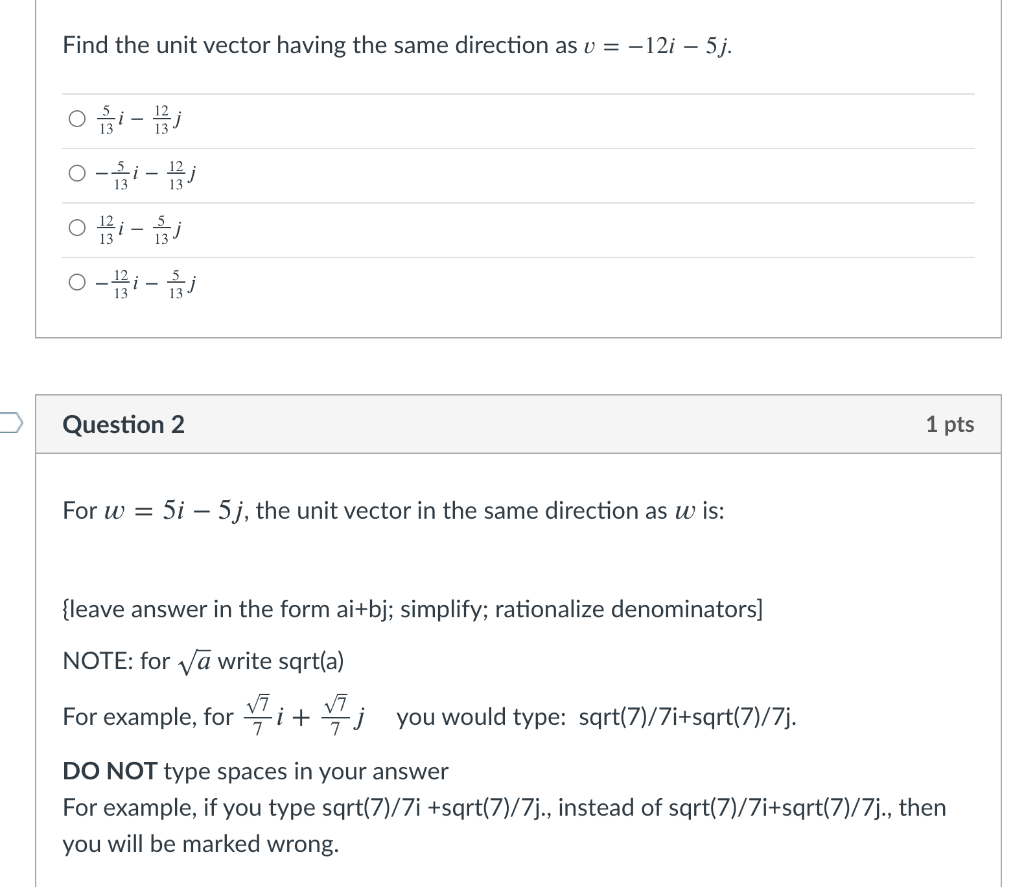Select answer option 12/13 i − 5/13 j
Image resolution: width=1024 pixels, height=887 pixels.
pos(76,227)
